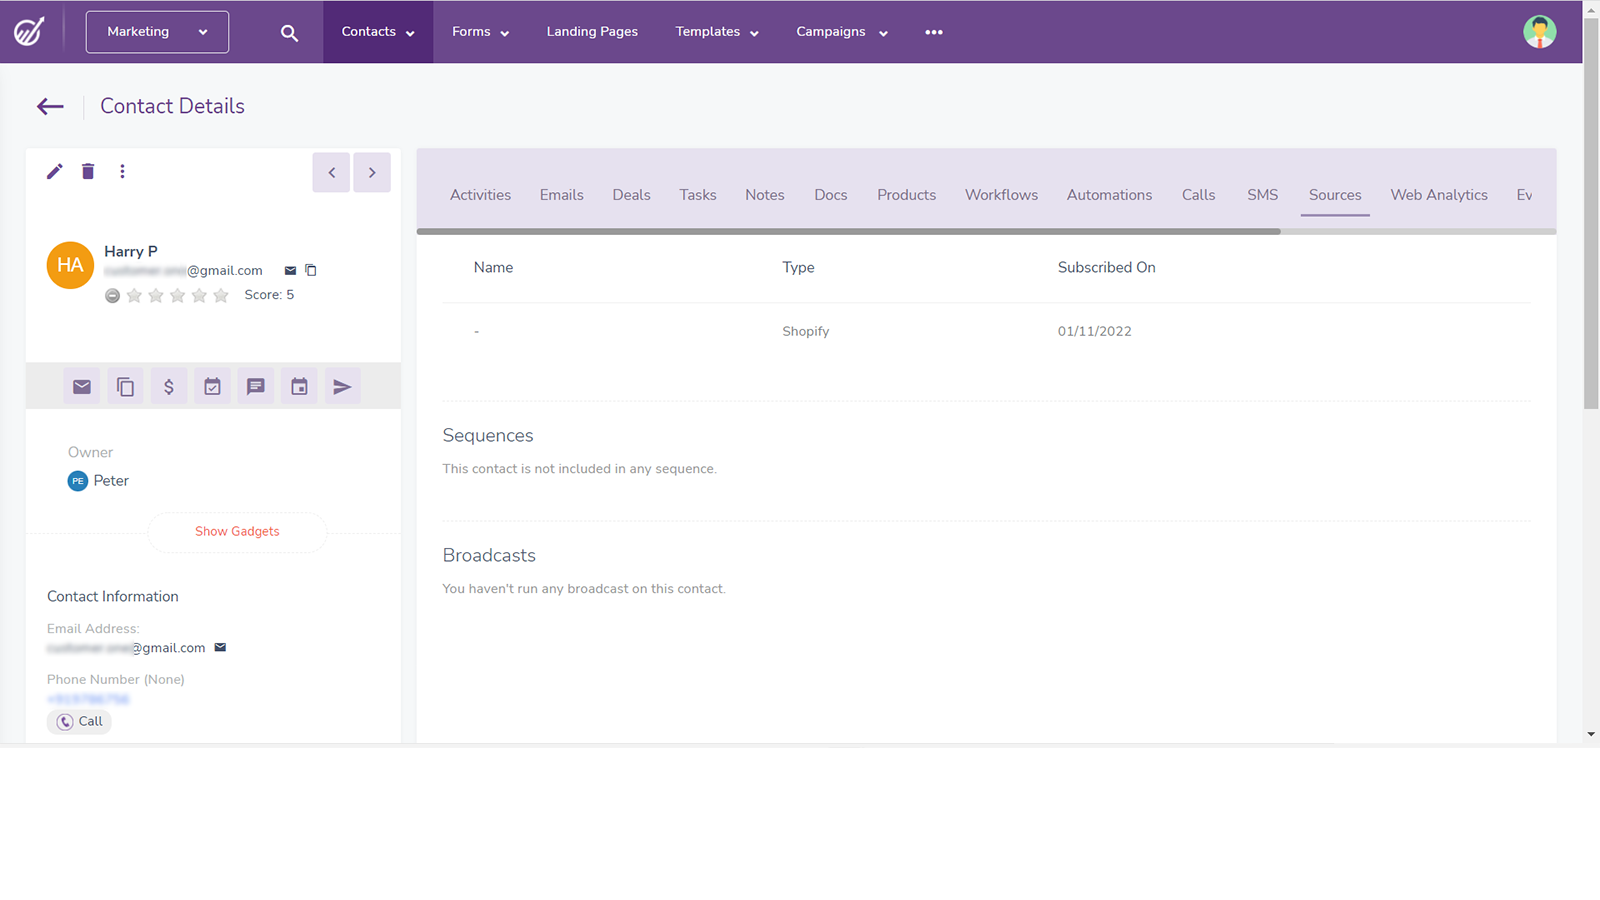
Task: Delete contact using the trash icon
Action: pos(88,172)
